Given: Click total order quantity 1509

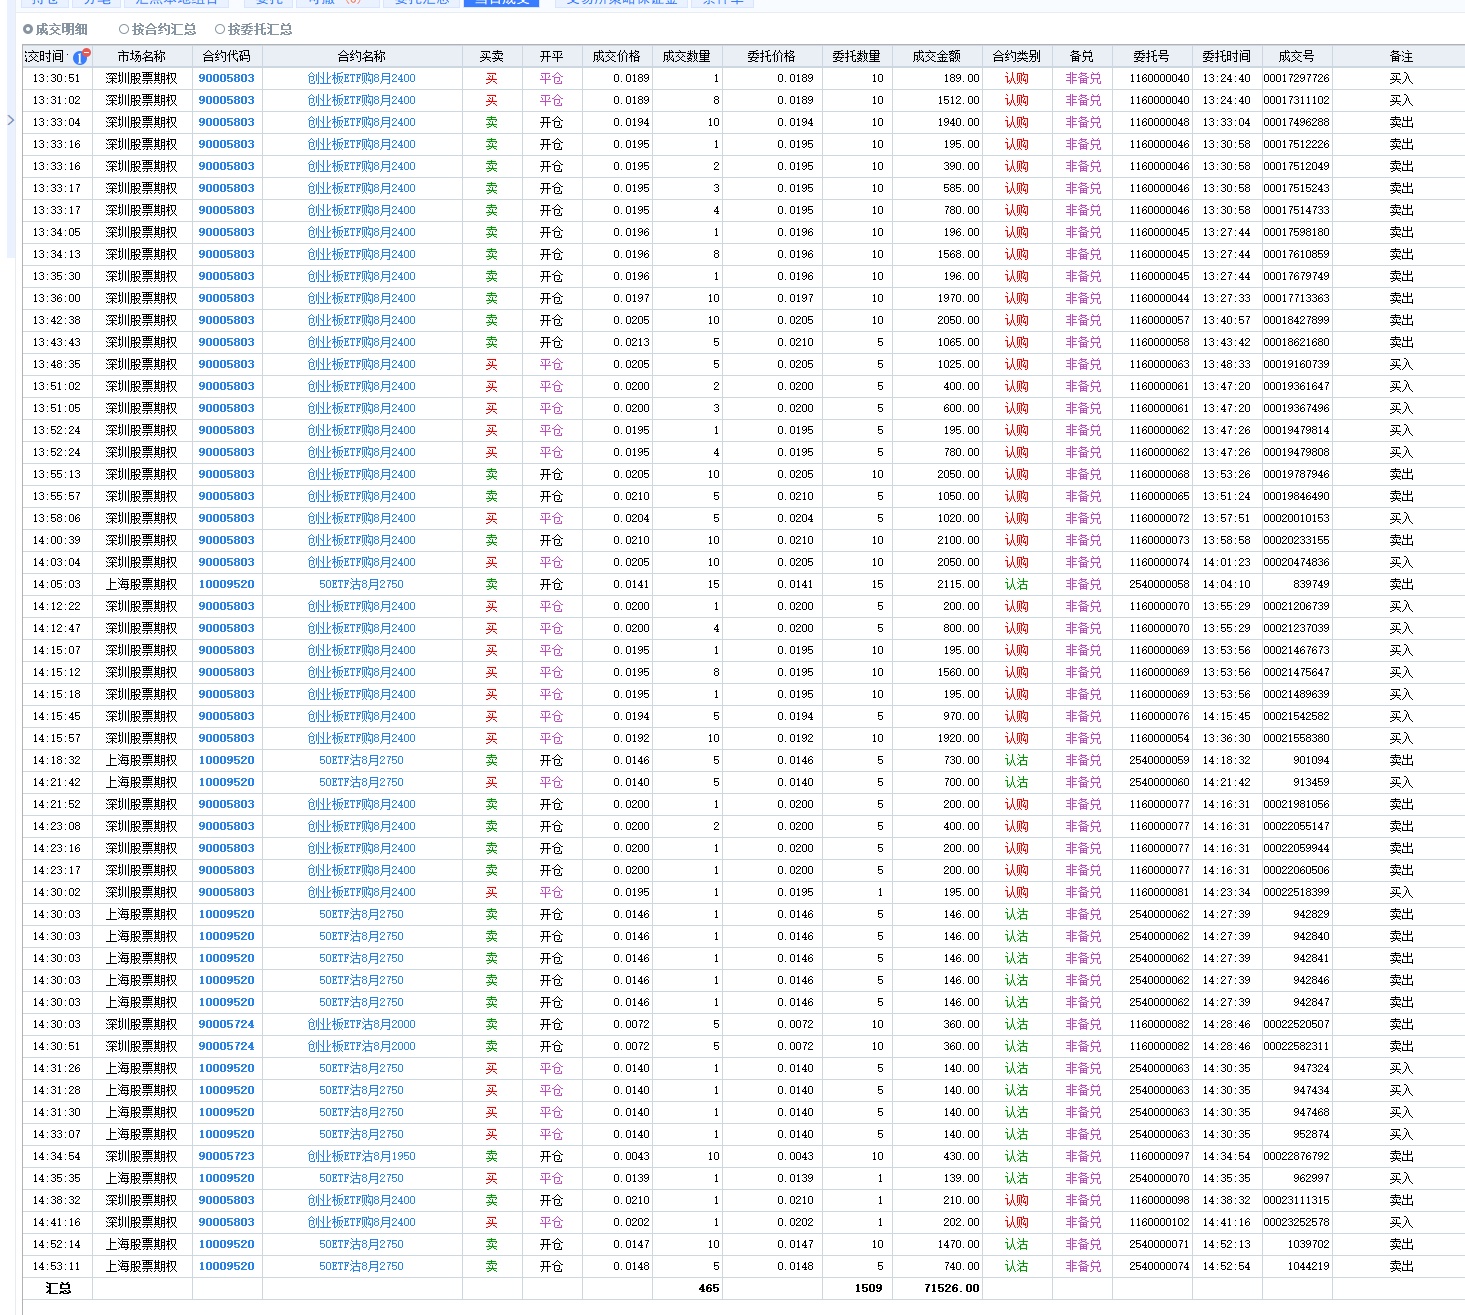Looking at the screenshot, I should 868,1288.
